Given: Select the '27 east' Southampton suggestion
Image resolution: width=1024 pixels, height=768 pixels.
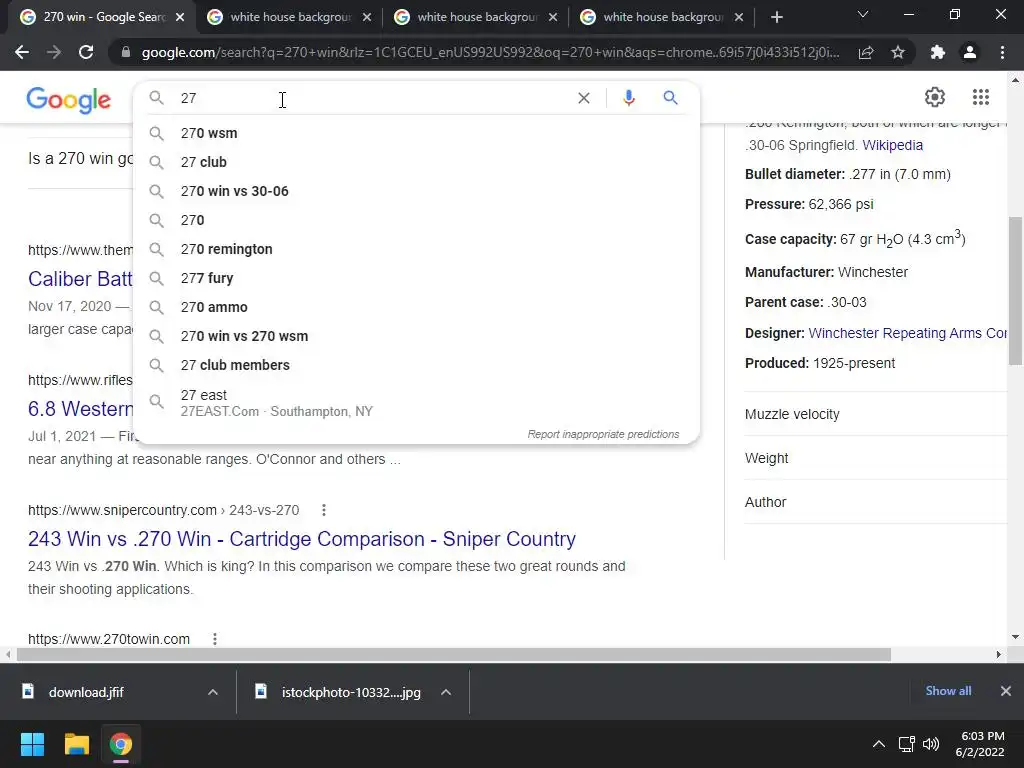Looking at the screenshot, I should point(416,402).
